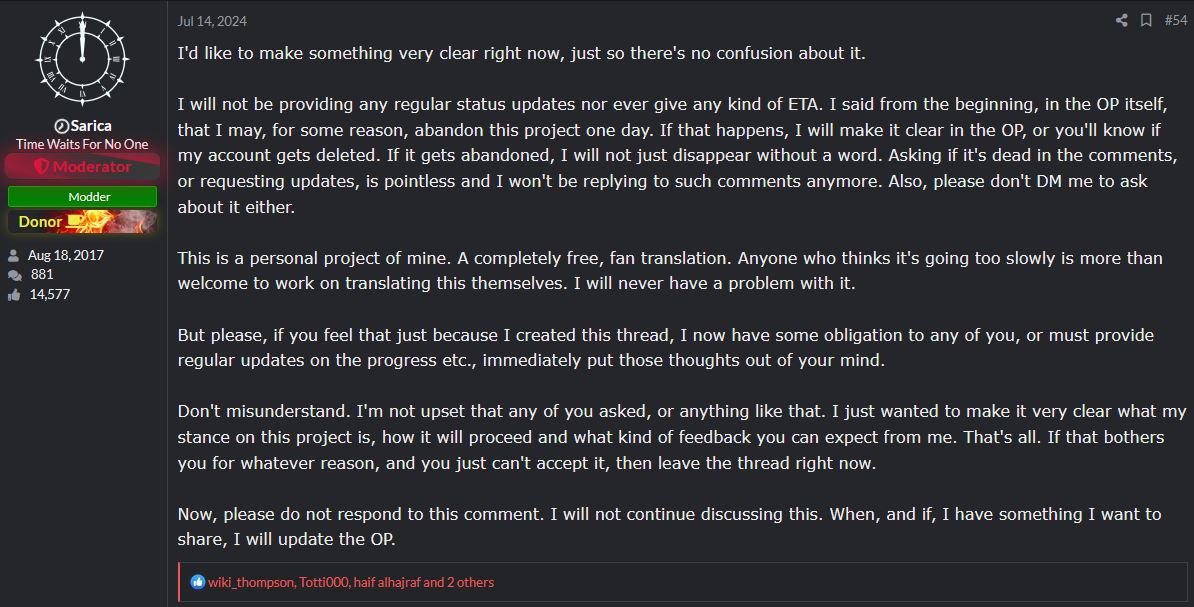Viewport: 1194px width, 607px height.
Task: Expand the '2 others' reactions list
Action: pos(471,583)
